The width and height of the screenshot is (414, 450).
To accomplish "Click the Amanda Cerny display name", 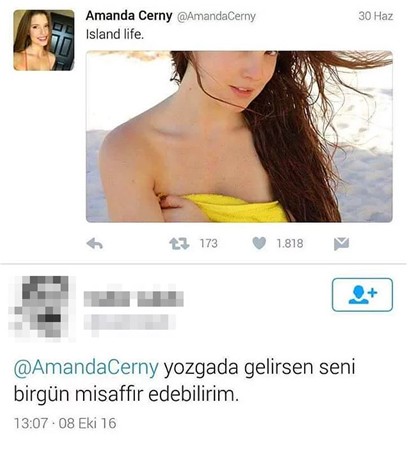I will point(129,16).
